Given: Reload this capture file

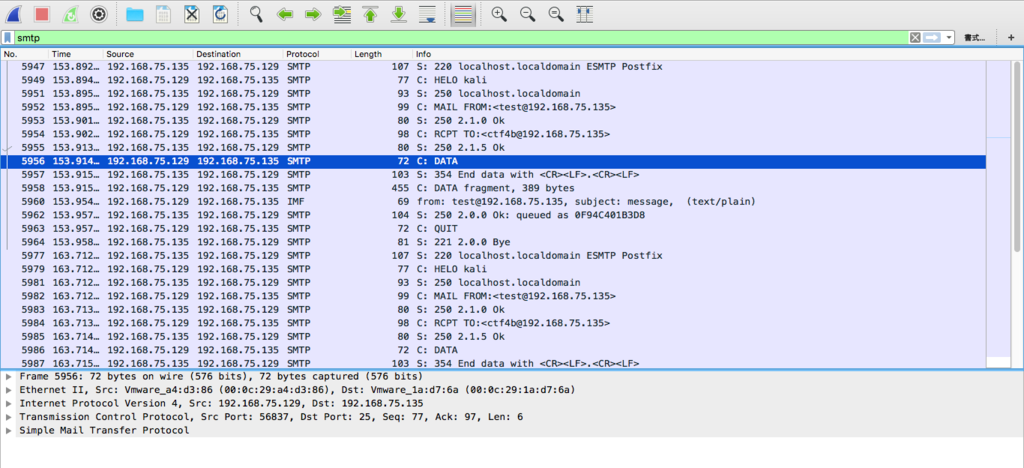Looking at the screenshot, I should [x=220, y=14].
